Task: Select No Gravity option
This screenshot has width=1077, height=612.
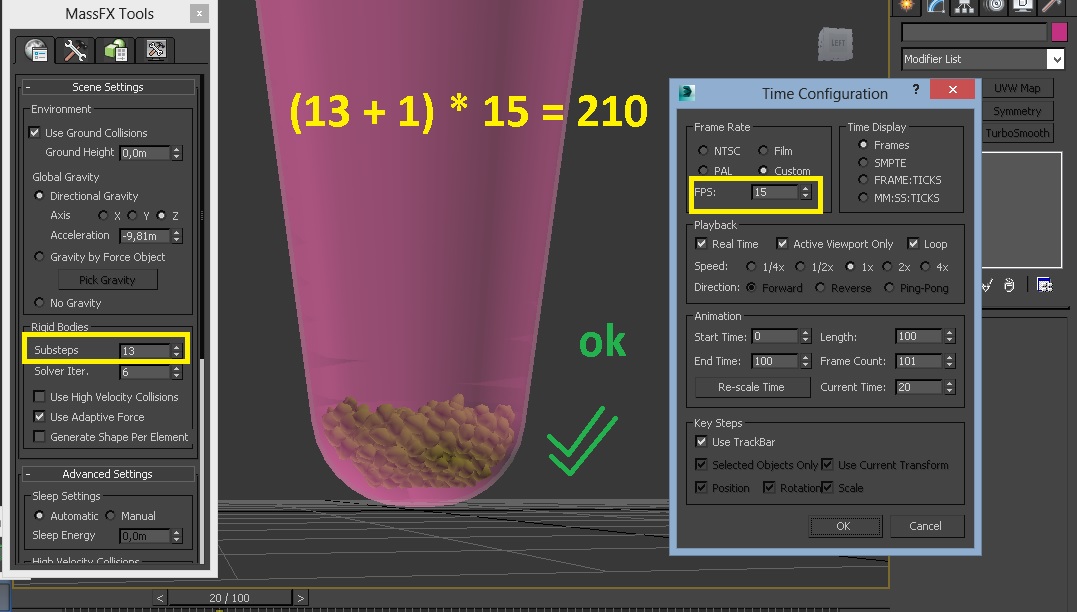Action: coord(39,302)
